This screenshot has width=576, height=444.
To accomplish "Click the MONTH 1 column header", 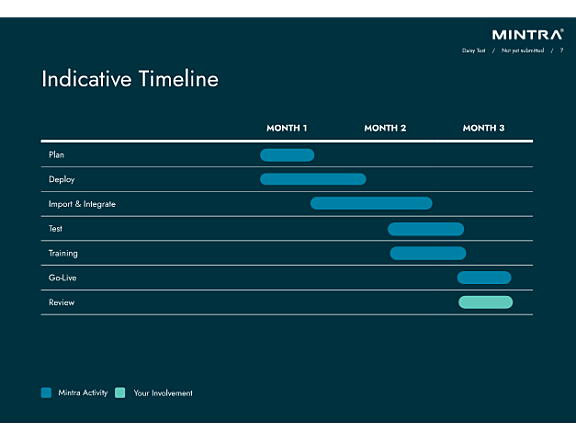I will 287,128.
